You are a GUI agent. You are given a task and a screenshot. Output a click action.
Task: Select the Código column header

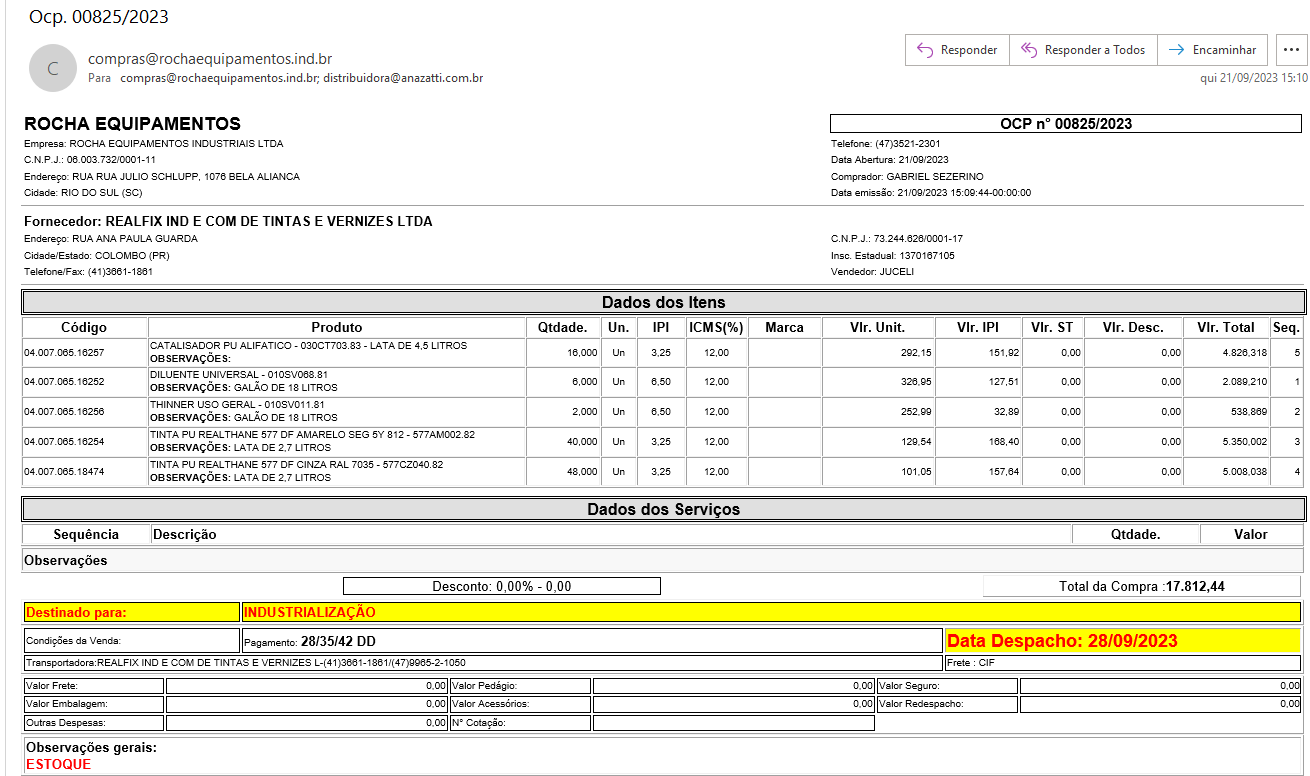tap(84, 327)
